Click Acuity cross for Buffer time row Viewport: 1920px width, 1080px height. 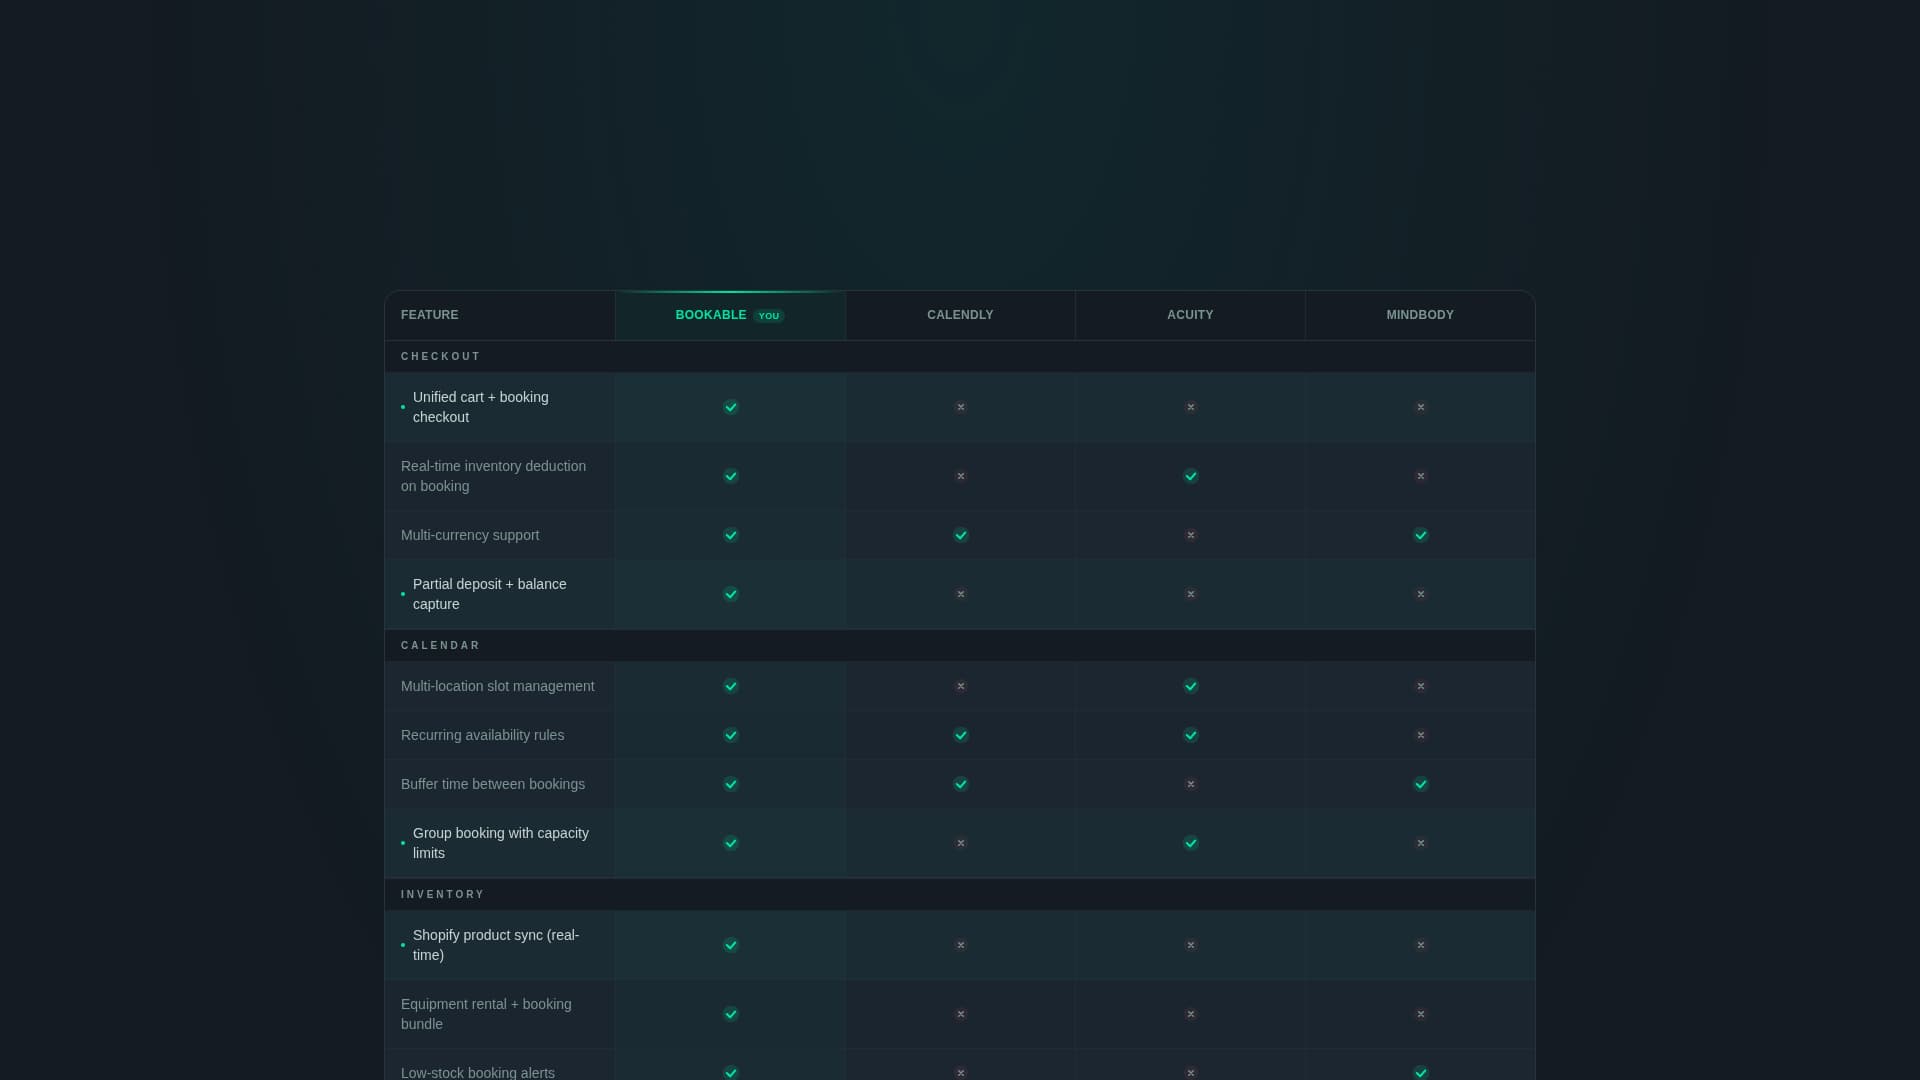coord(1191,784)
